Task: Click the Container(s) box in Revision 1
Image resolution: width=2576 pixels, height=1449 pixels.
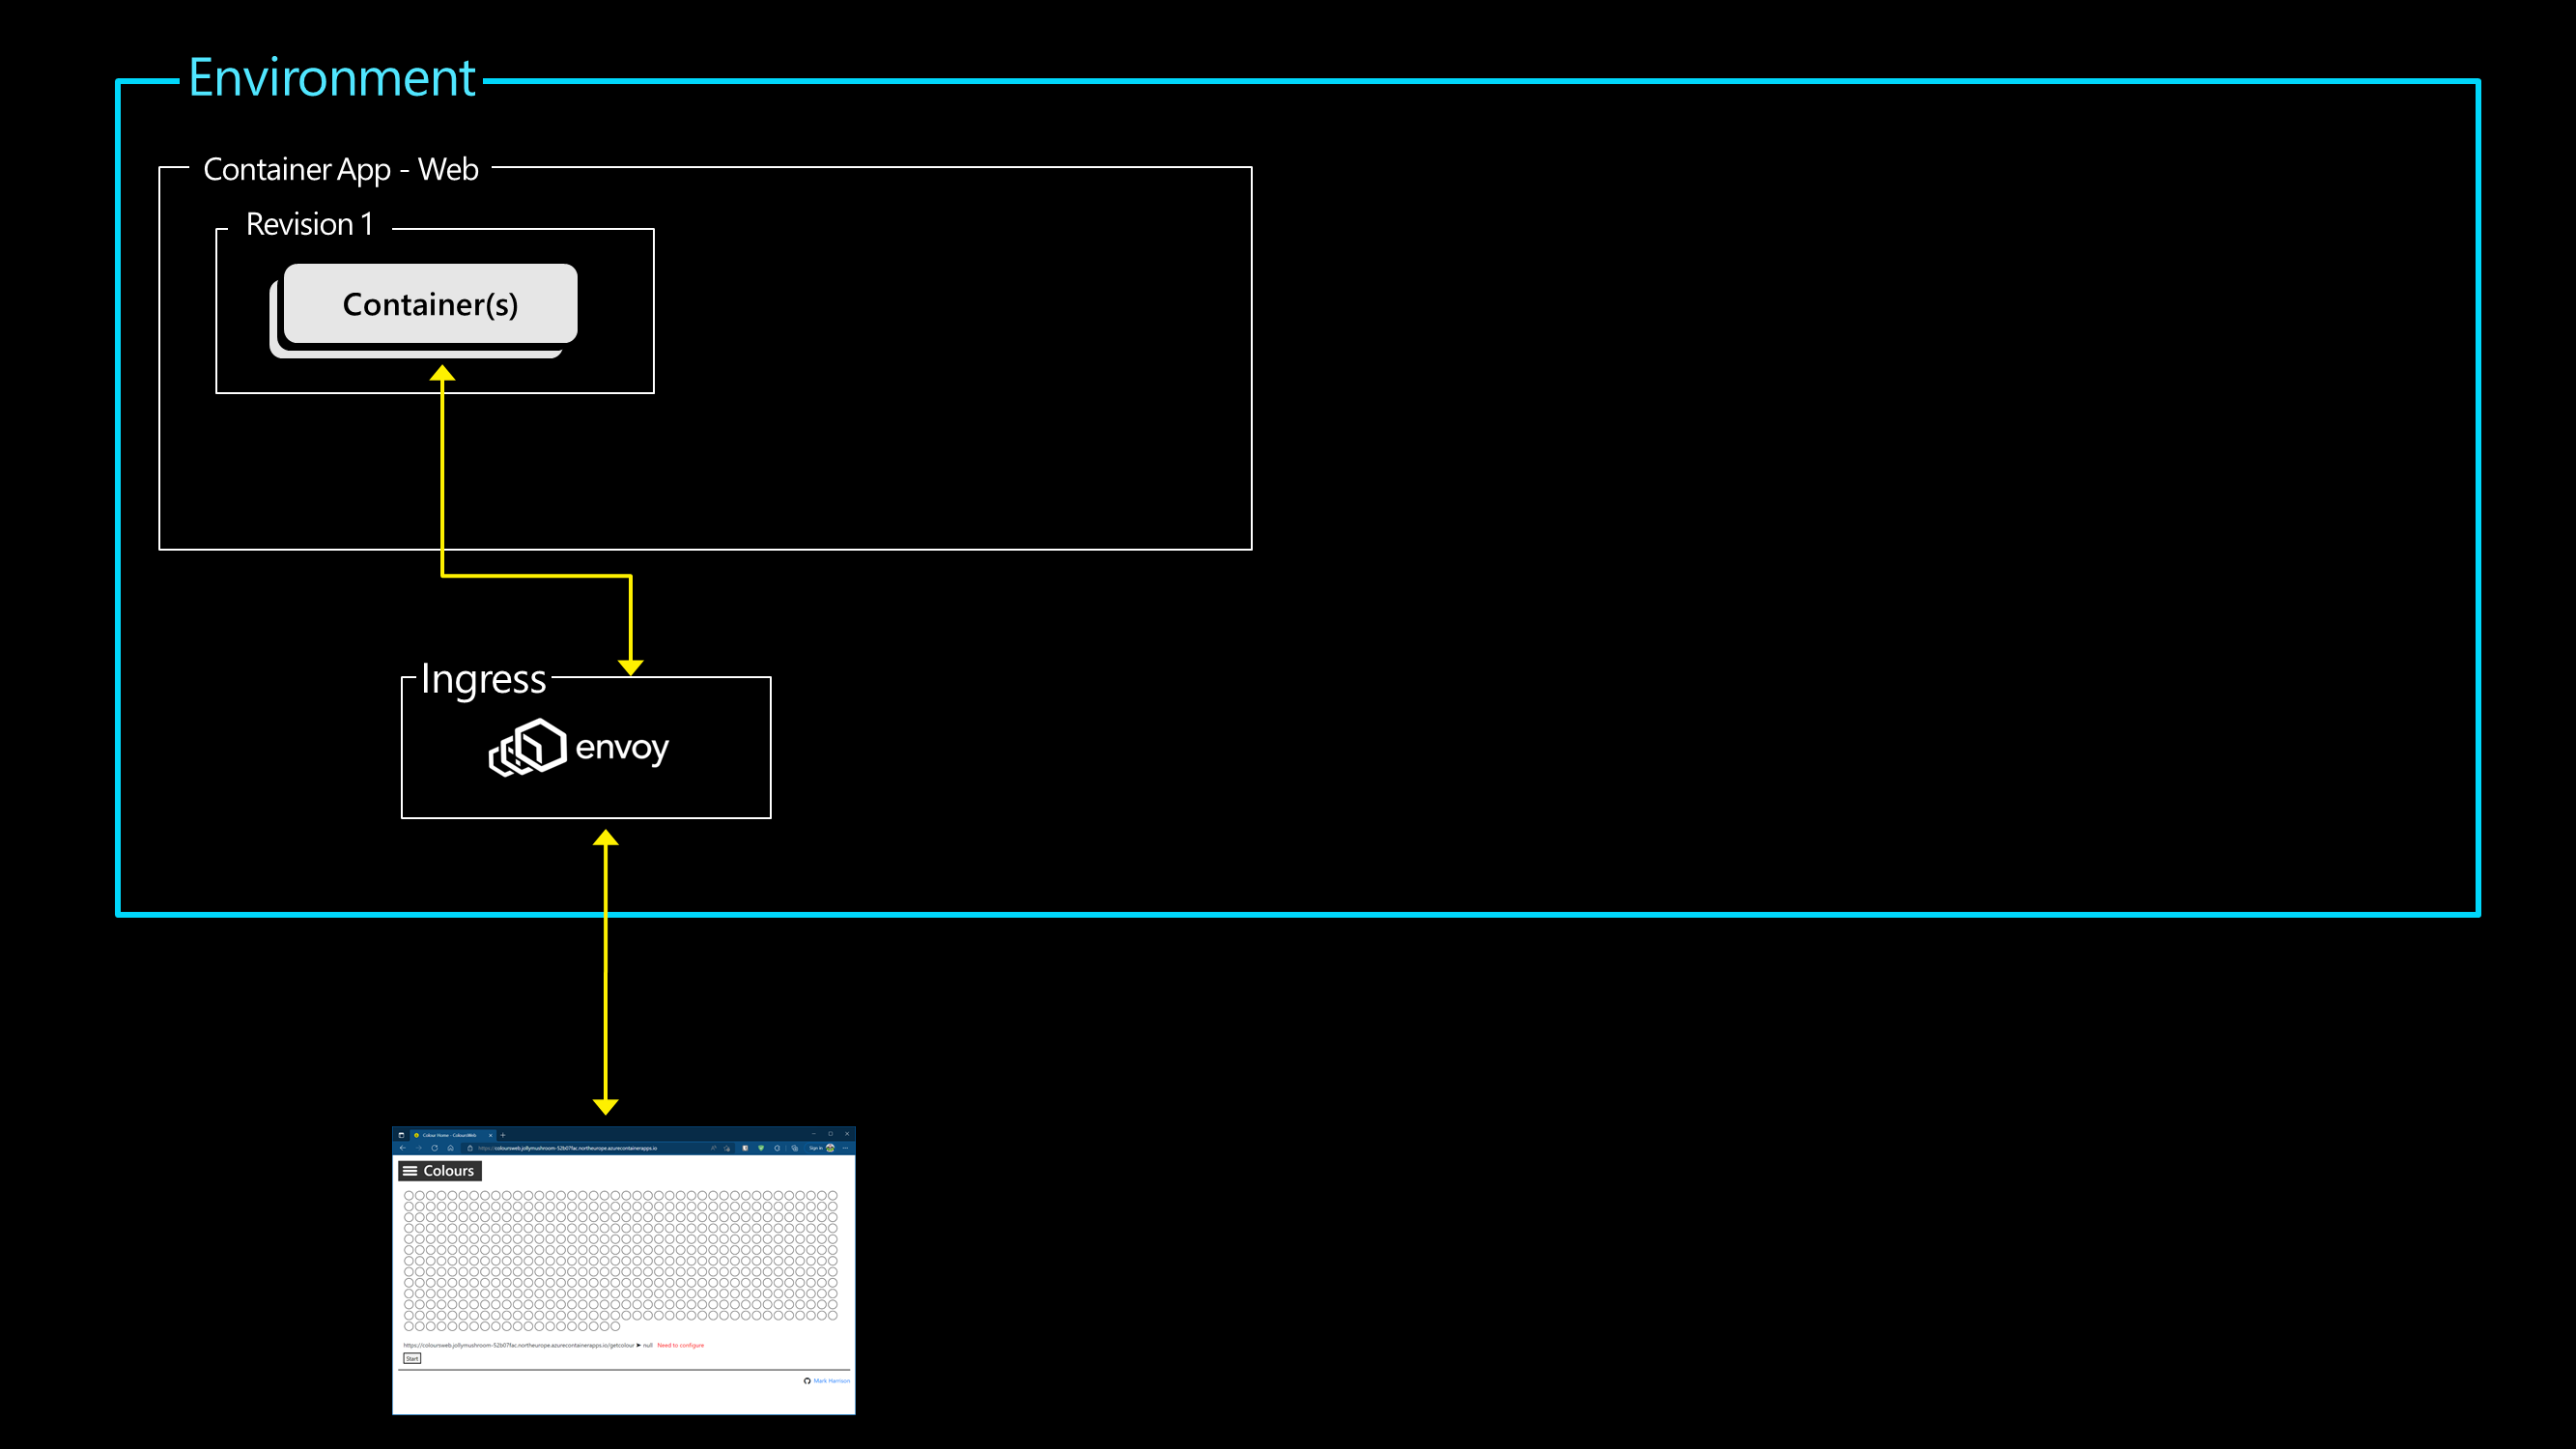Action: (x=430, y=304)
